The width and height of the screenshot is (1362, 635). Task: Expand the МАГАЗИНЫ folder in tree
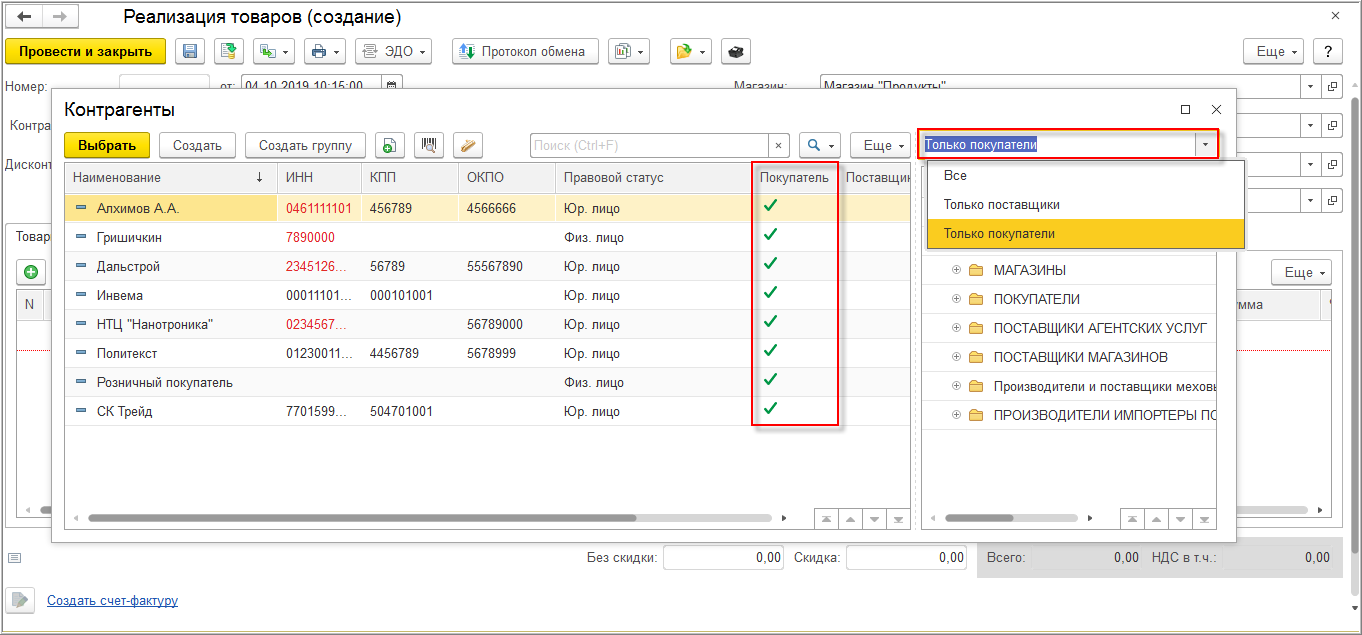point(956,270)
